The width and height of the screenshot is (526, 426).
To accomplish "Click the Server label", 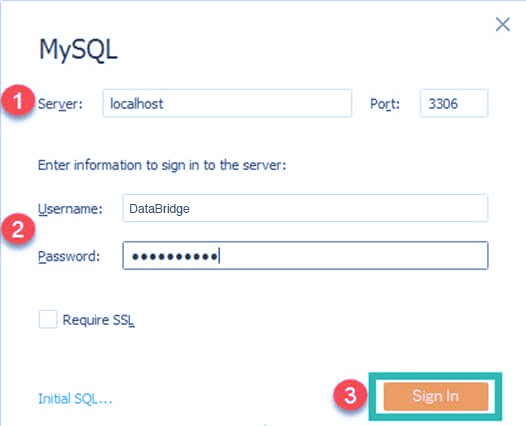I will click(x=60, y=104).
